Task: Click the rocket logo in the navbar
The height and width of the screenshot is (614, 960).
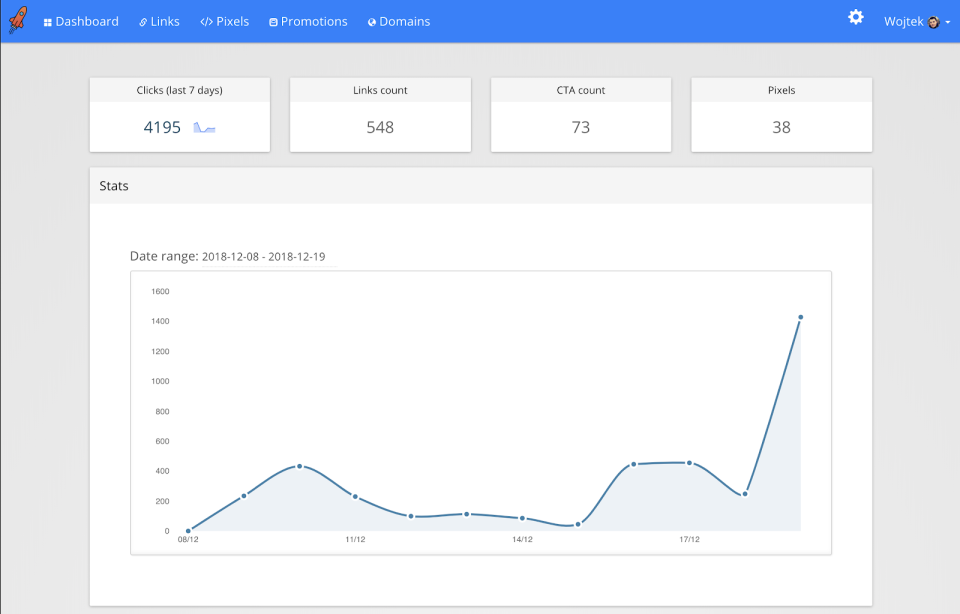Action: (x=17, y=20)
